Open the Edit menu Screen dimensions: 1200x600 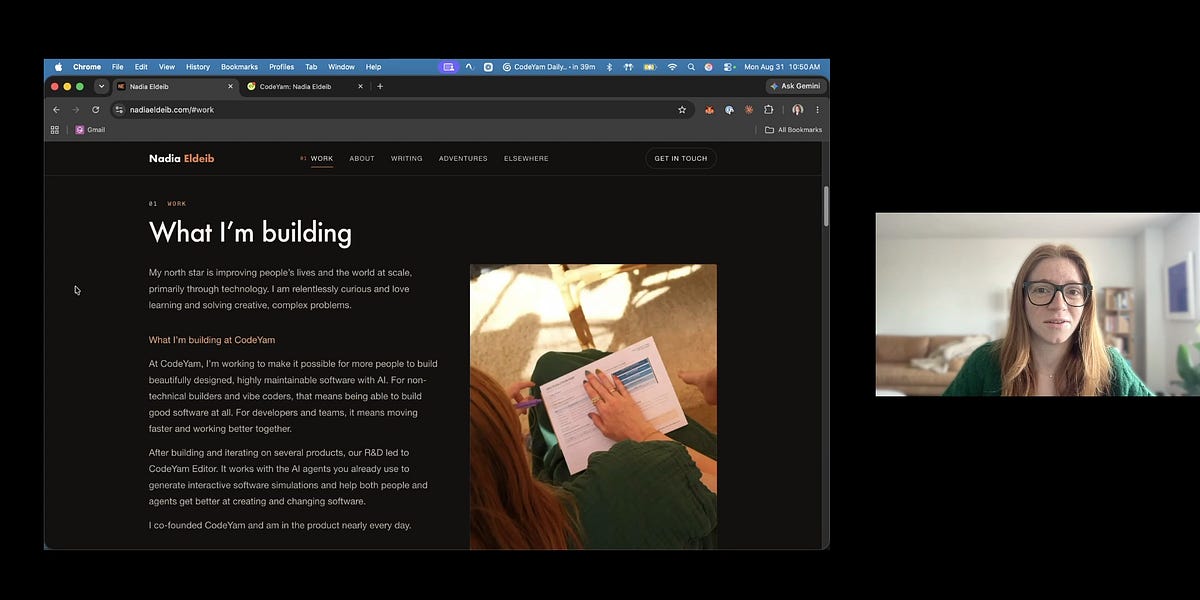coord(141,67)
